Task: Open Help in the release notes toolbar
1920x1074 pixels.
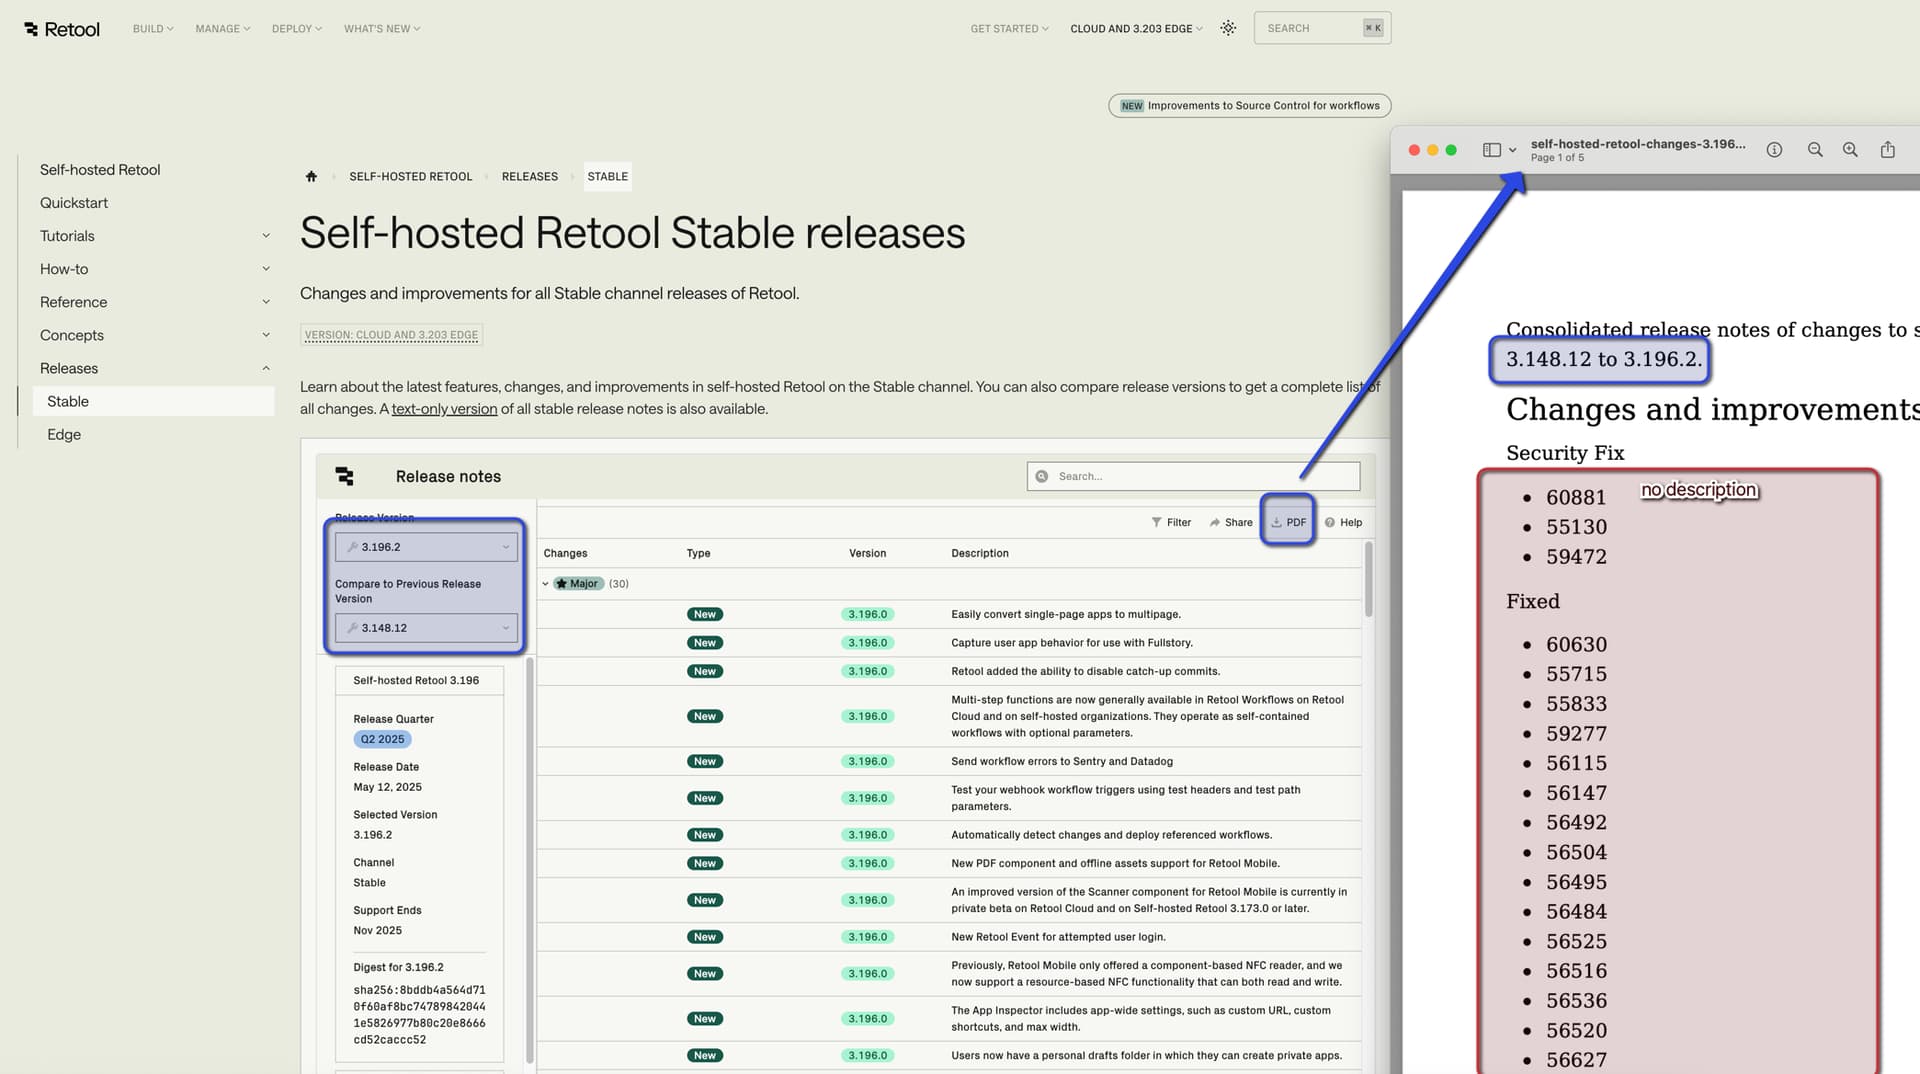Action: click(x=1343, y=522)
